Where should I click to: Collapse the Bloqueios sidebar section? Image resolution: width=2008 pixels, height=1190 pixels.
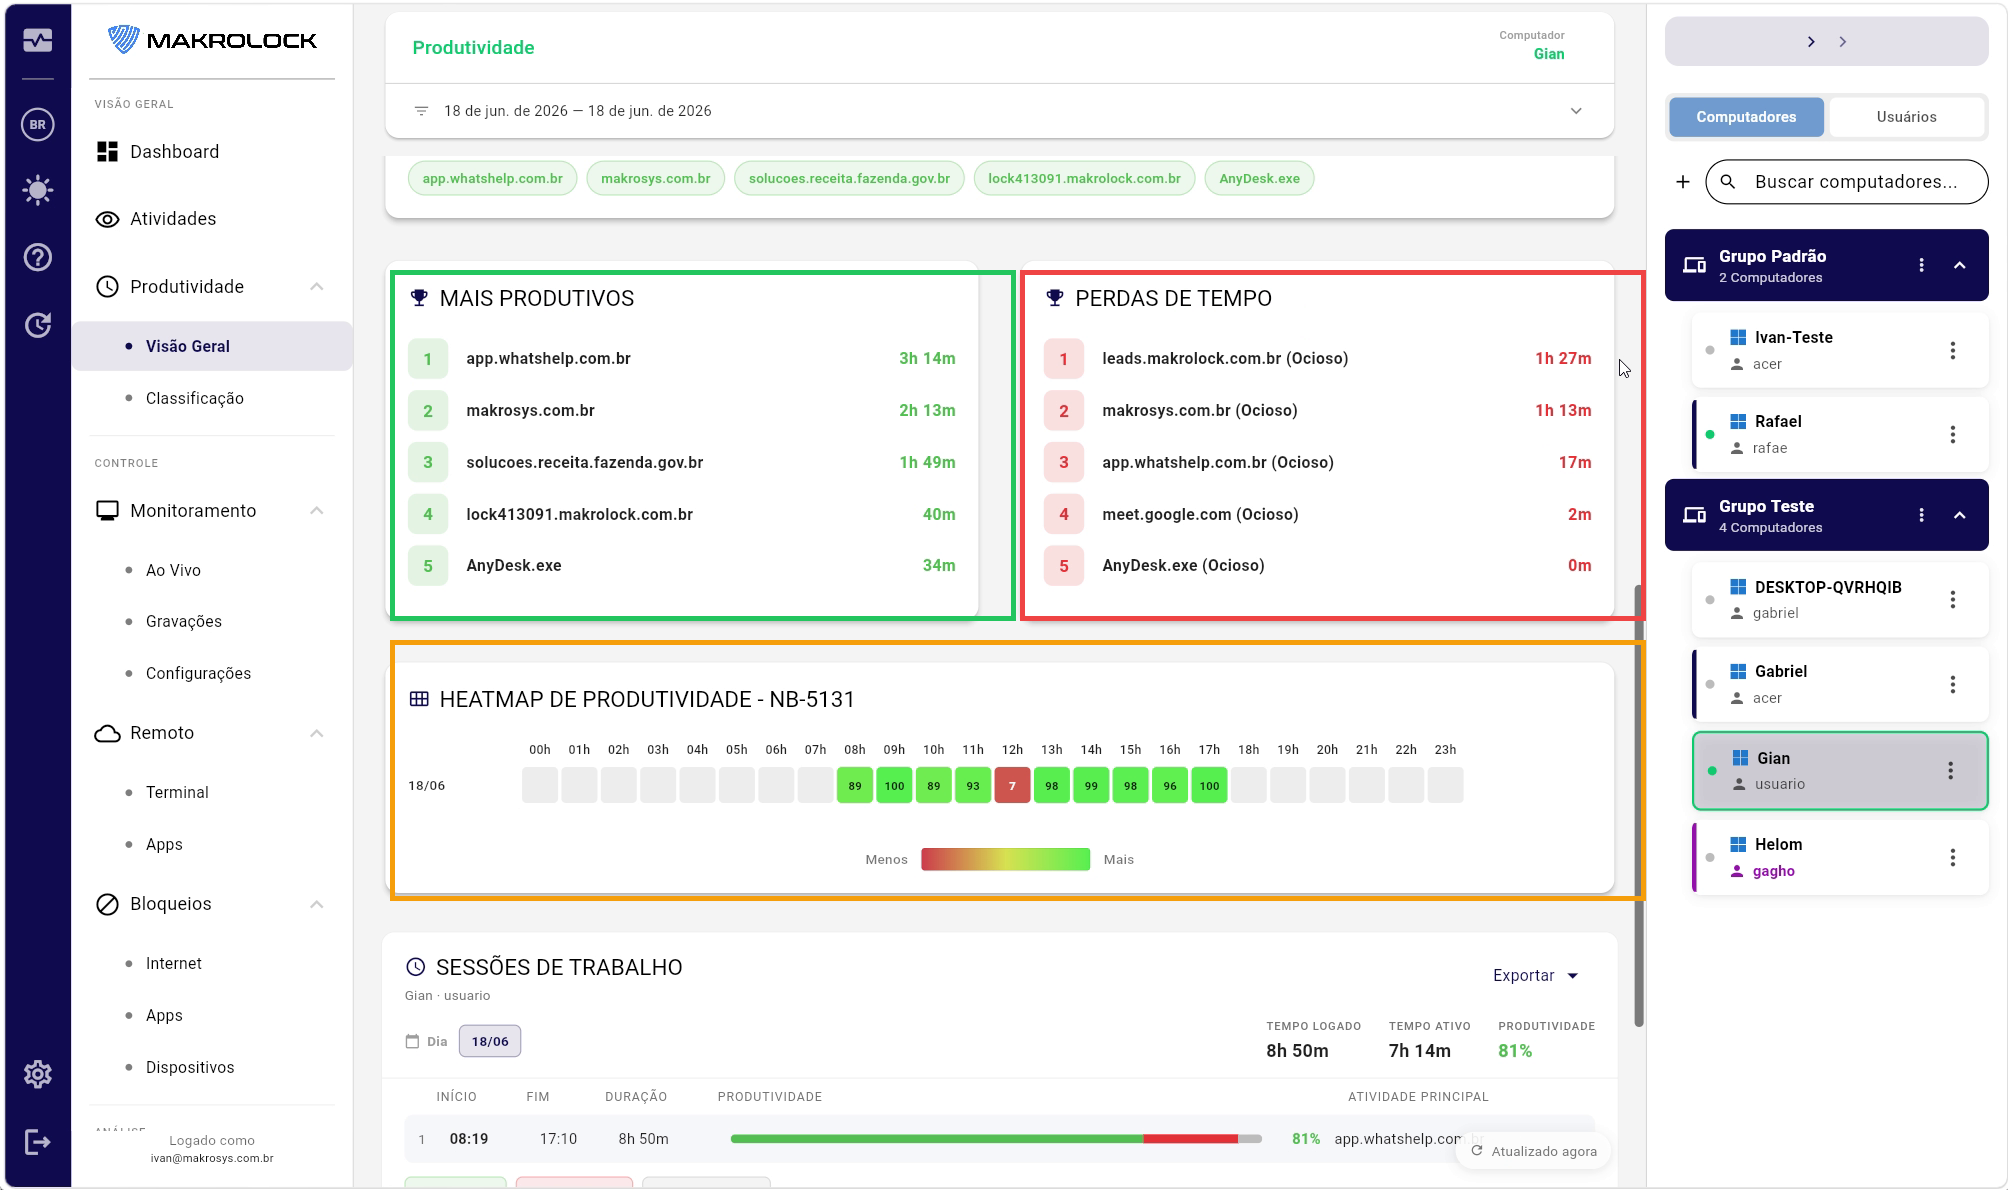coord(316,904)
